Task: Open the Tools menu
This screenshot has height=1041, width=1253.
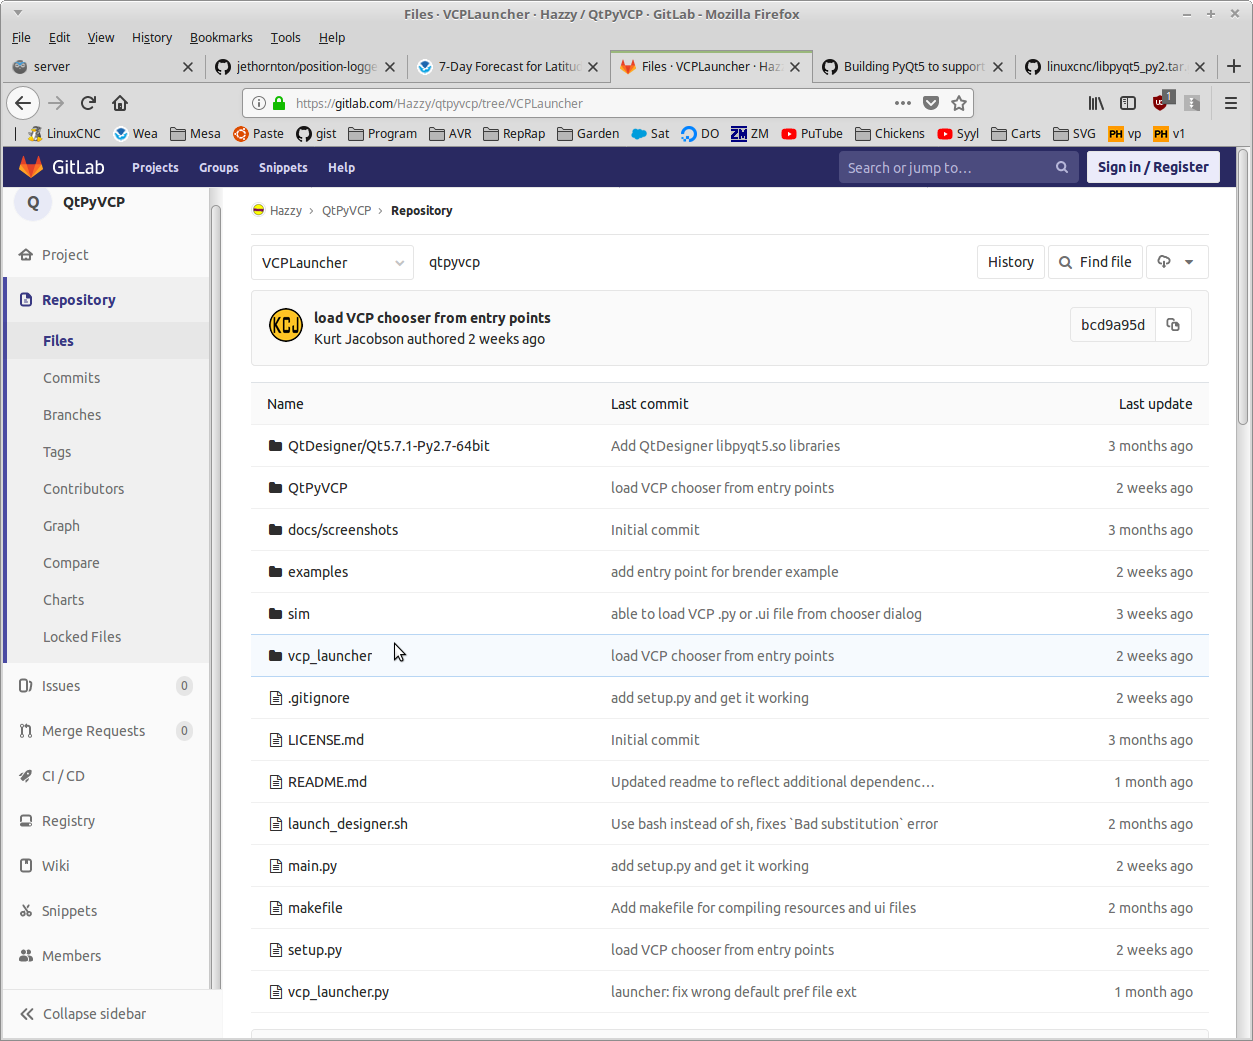Action: pos(285,37)
